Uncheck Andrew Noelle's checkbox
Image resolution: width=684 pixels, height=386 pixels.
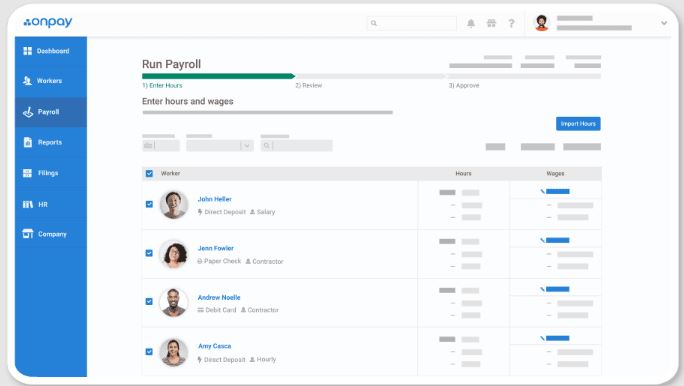149,301
